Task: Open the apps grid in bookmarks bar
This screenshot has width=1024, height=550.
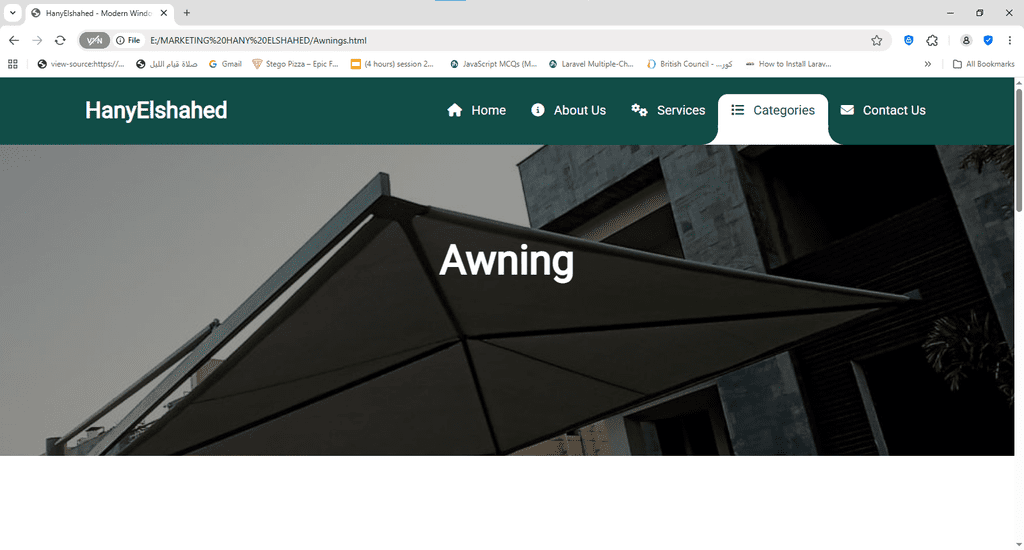Action: pos(12,64)
